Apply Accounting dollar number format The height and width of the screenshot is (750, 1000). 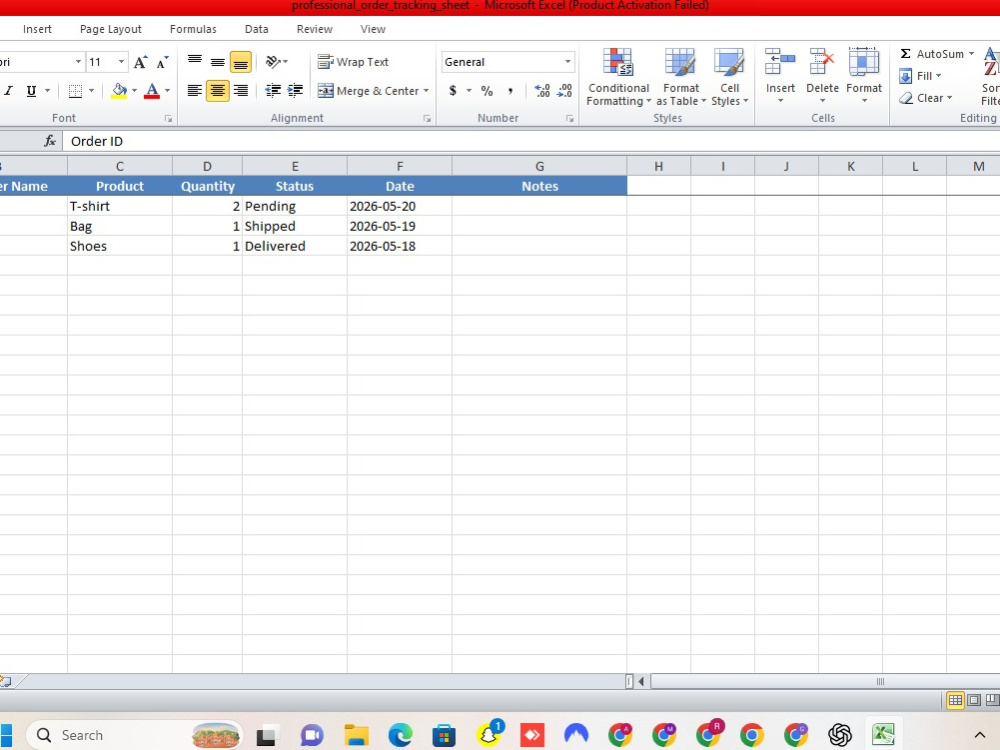453,91
